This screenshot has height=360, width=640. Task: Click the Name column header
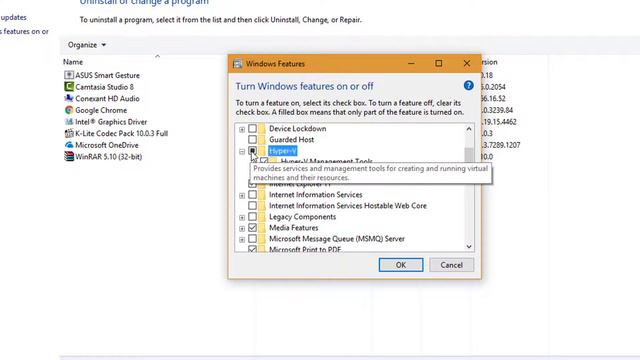point(73,62)
